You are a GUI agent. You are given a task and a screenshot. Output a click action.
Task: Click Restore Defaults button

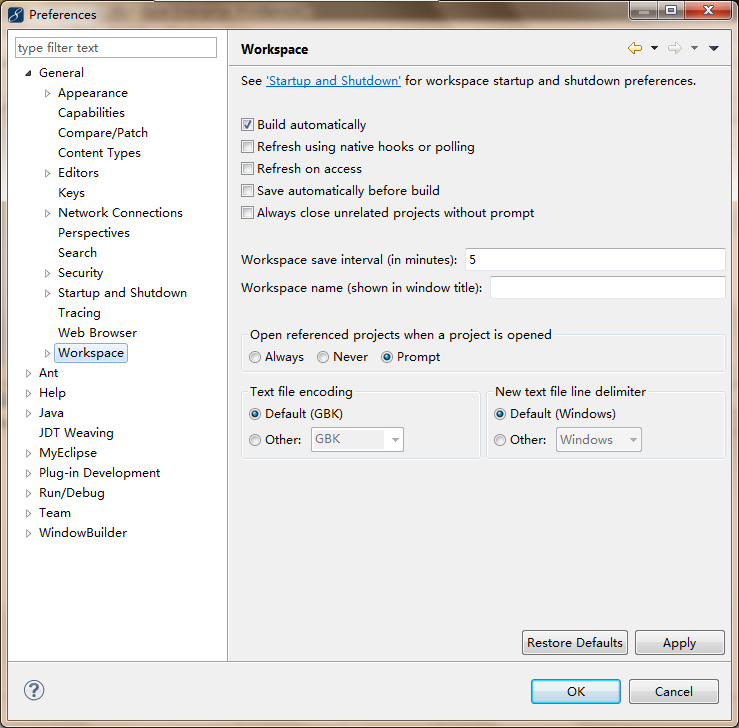click(575, 643)
